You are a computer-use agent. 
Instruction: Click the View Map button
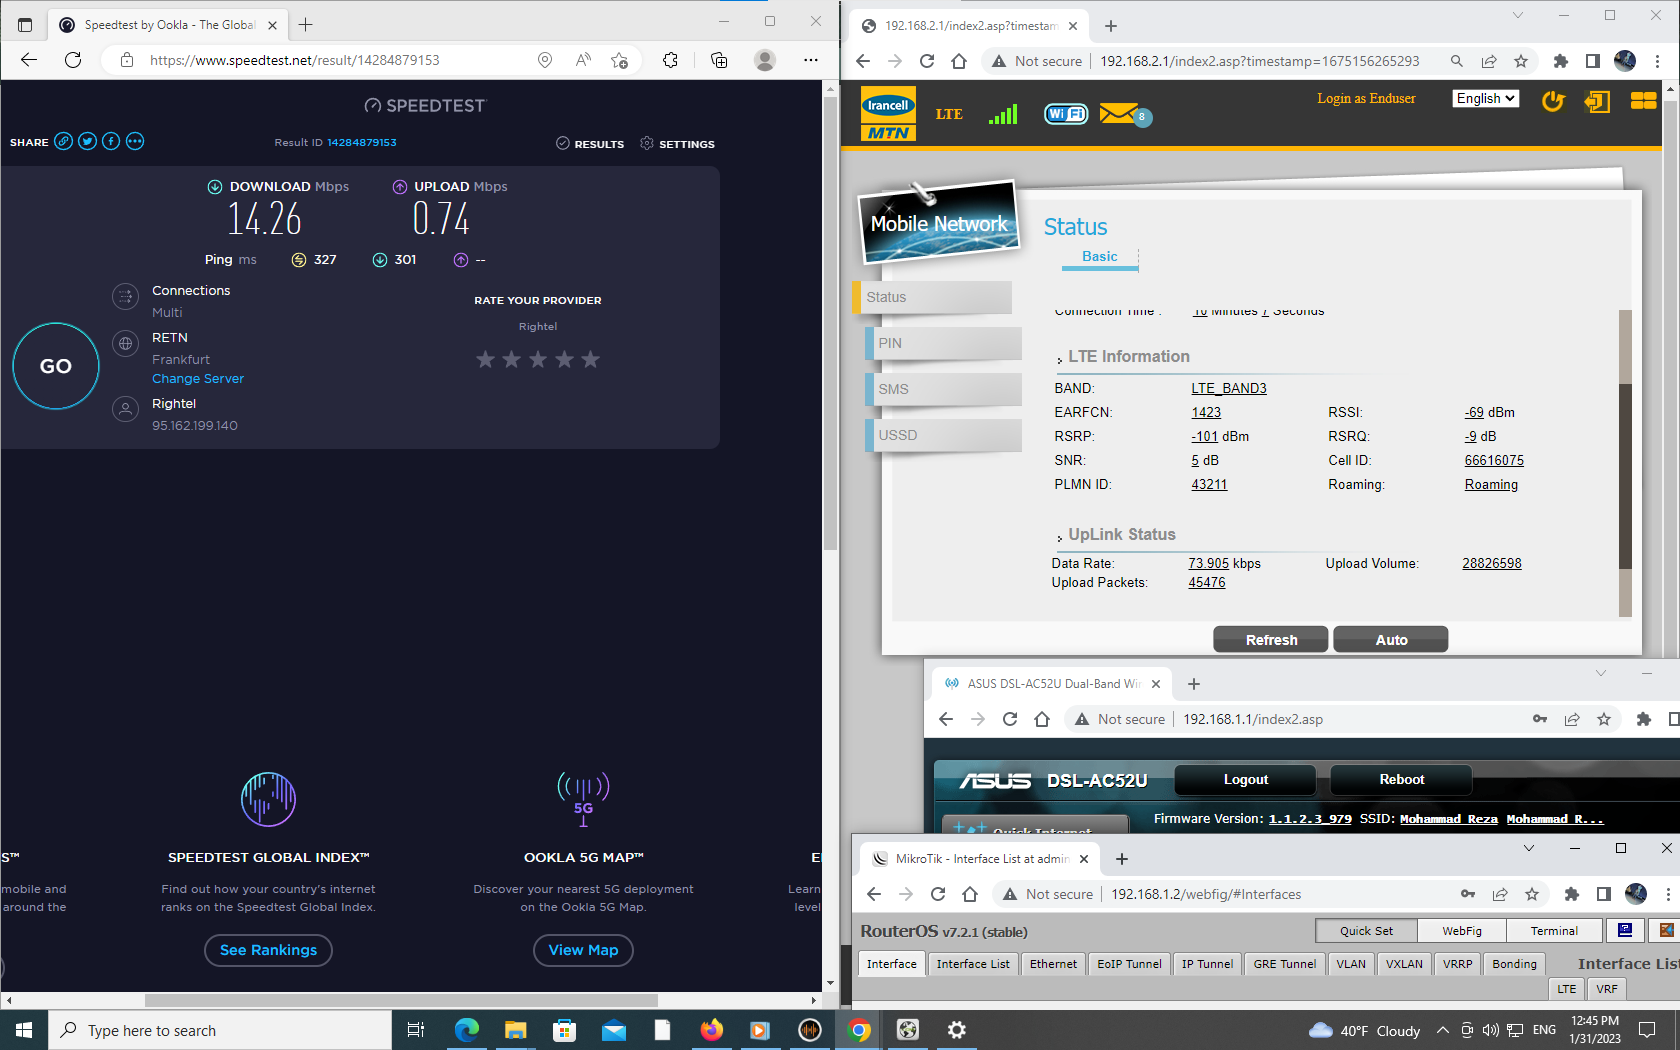click(x=583, y=950)
